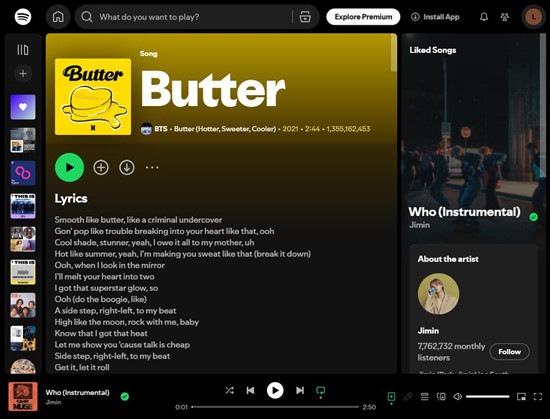This screenshot has height=419, width=550.
Task: Enter full screen mode icon
Action: 538,397
